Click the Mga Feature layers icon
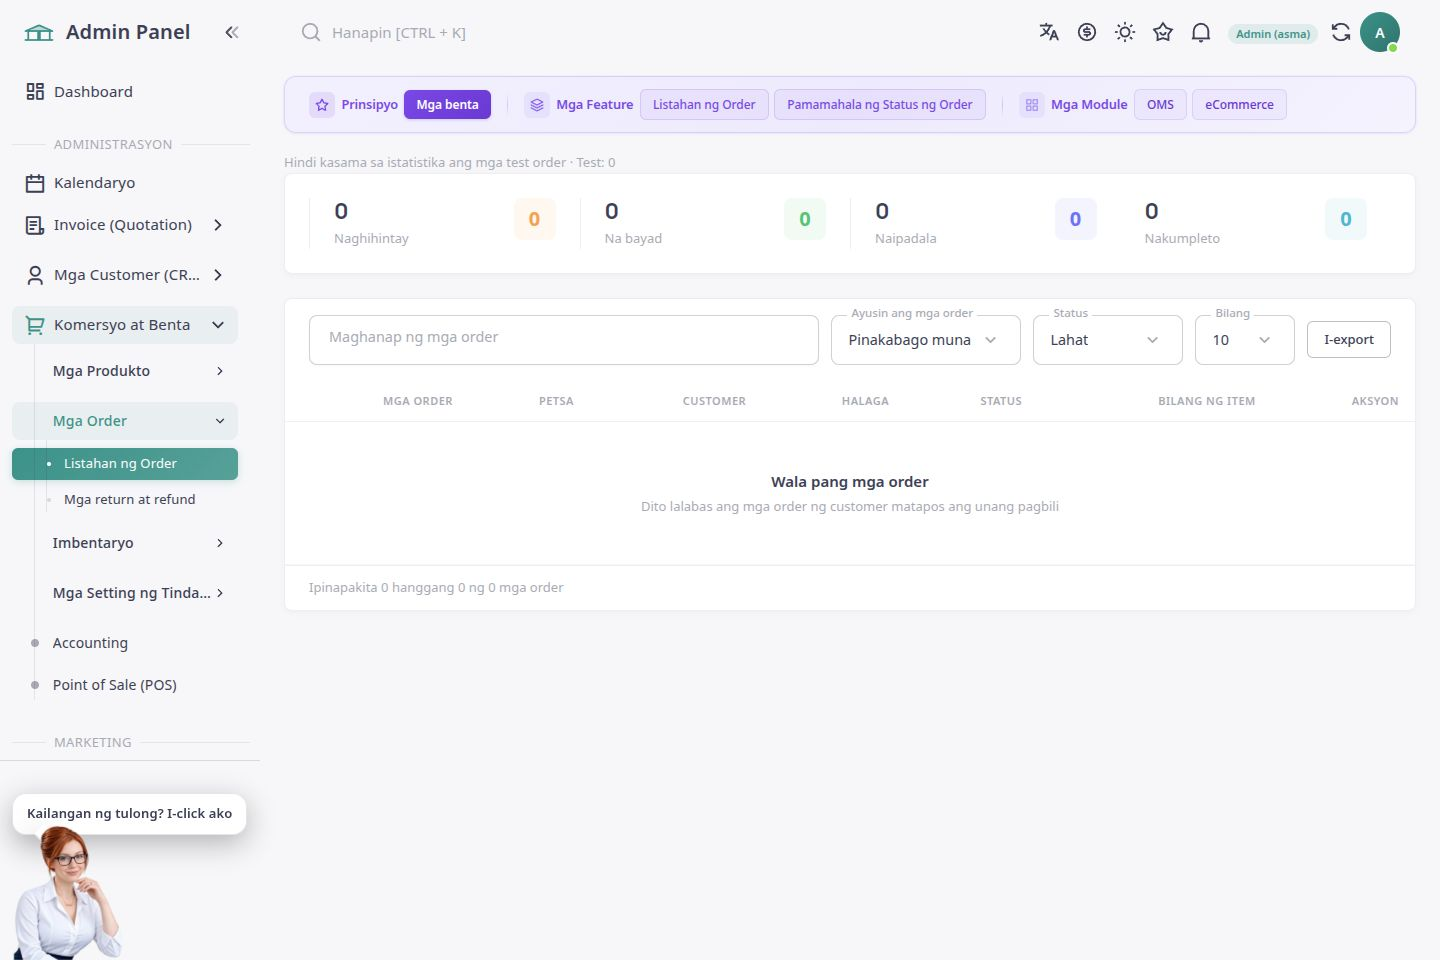Screen dimensions: 1440x960 coord(537,105)
